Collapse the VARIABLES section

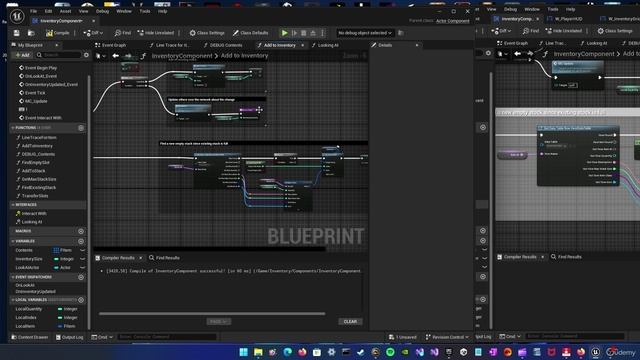tap(13, 241)
